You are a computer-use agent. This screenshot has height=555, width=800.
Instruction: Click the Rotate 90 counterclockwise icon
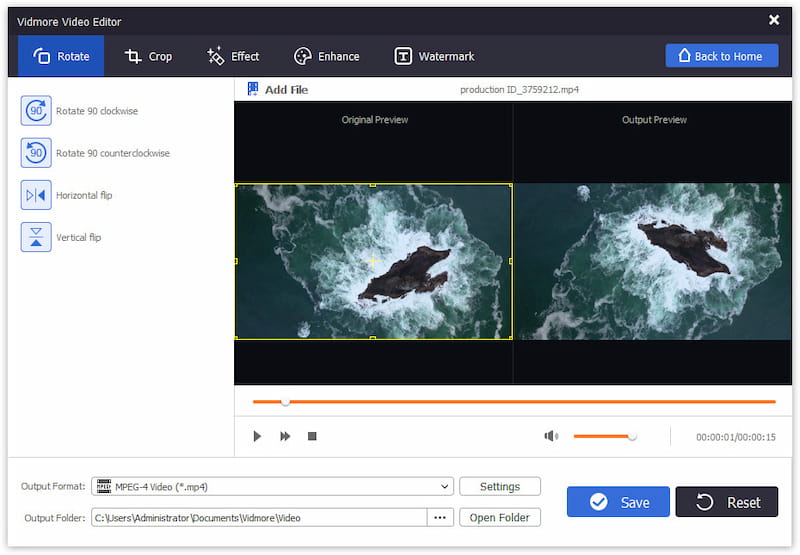[36, 153]
